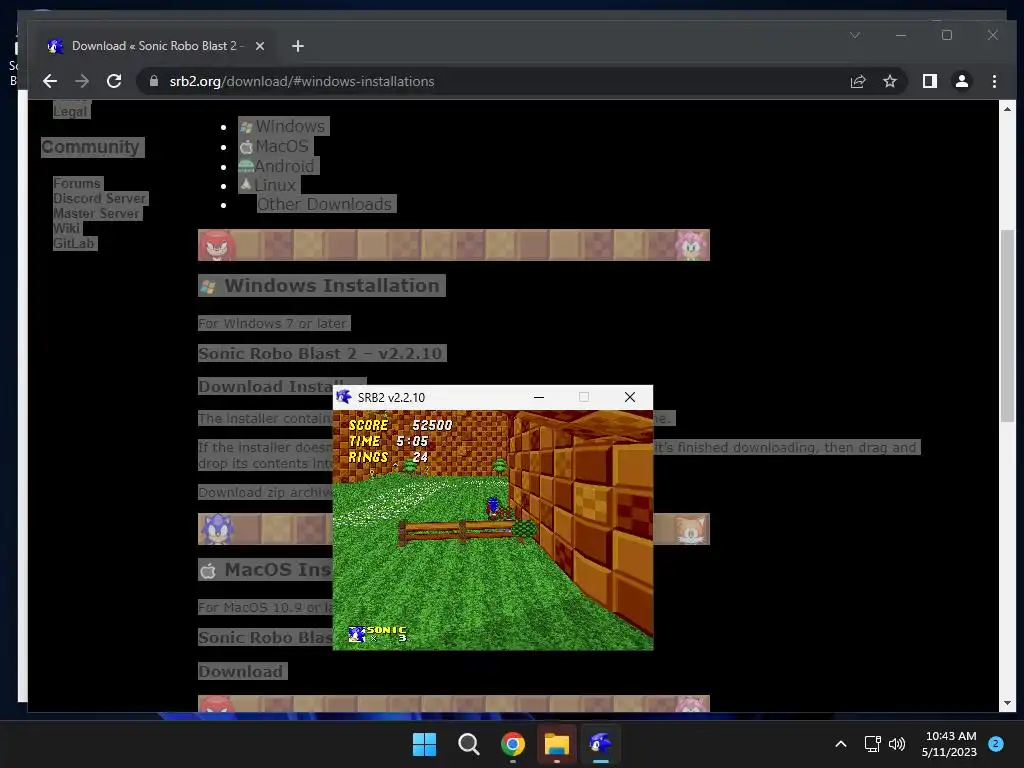The image size is (1024, 768).
Task: Click the Community sidebar heading
Action: [91, 147]
